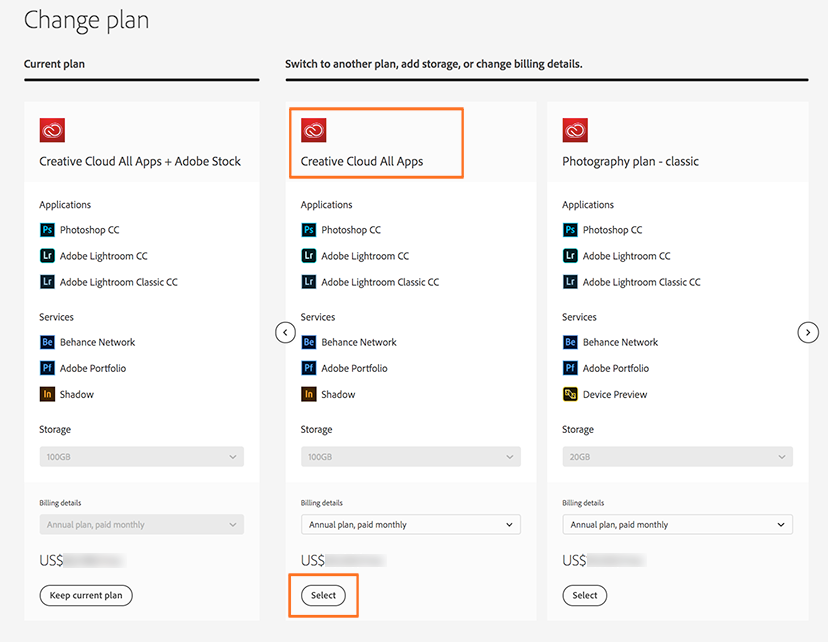Click Adobe Lightroom CC icon in current plan card
This screenshot has width=828, height=642.
click(x=48, y=256)
